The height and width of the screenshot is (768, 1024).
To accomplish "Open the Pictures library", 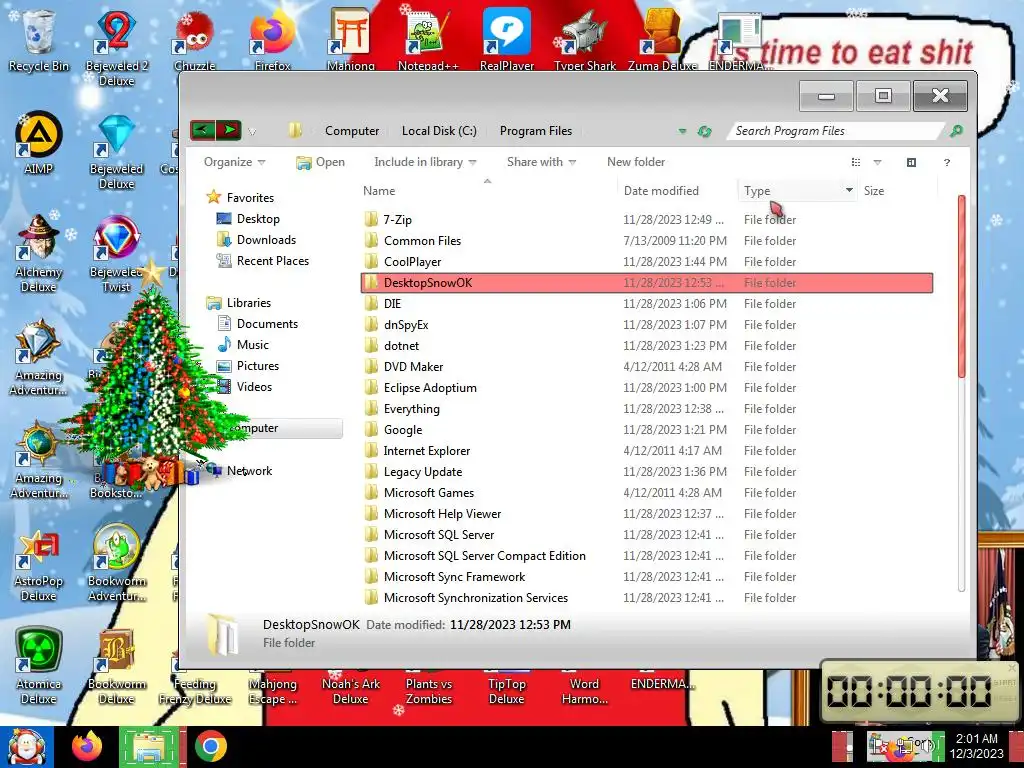I will click(248, 366).
